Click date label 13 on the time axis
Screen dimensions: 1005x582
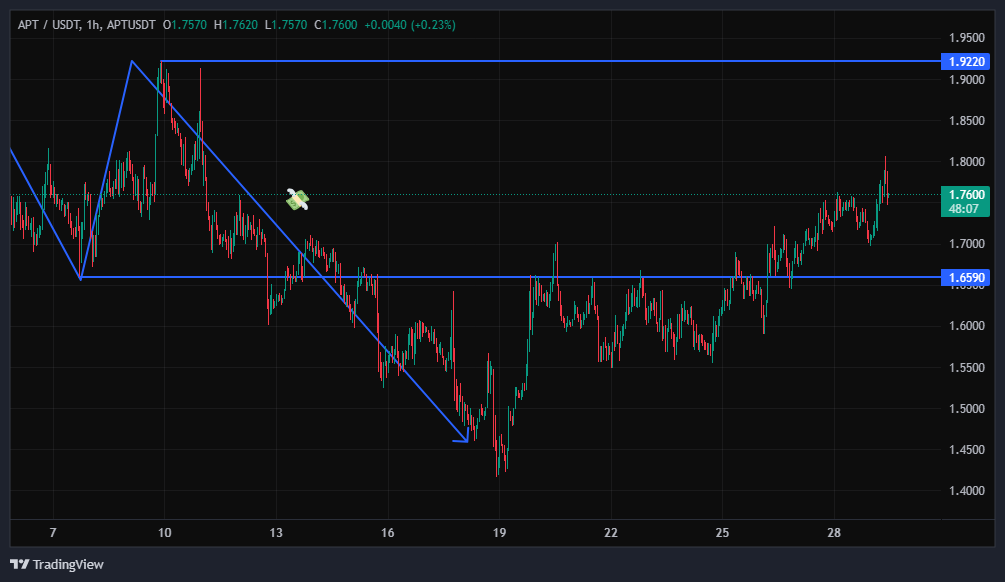pos(276,532)
